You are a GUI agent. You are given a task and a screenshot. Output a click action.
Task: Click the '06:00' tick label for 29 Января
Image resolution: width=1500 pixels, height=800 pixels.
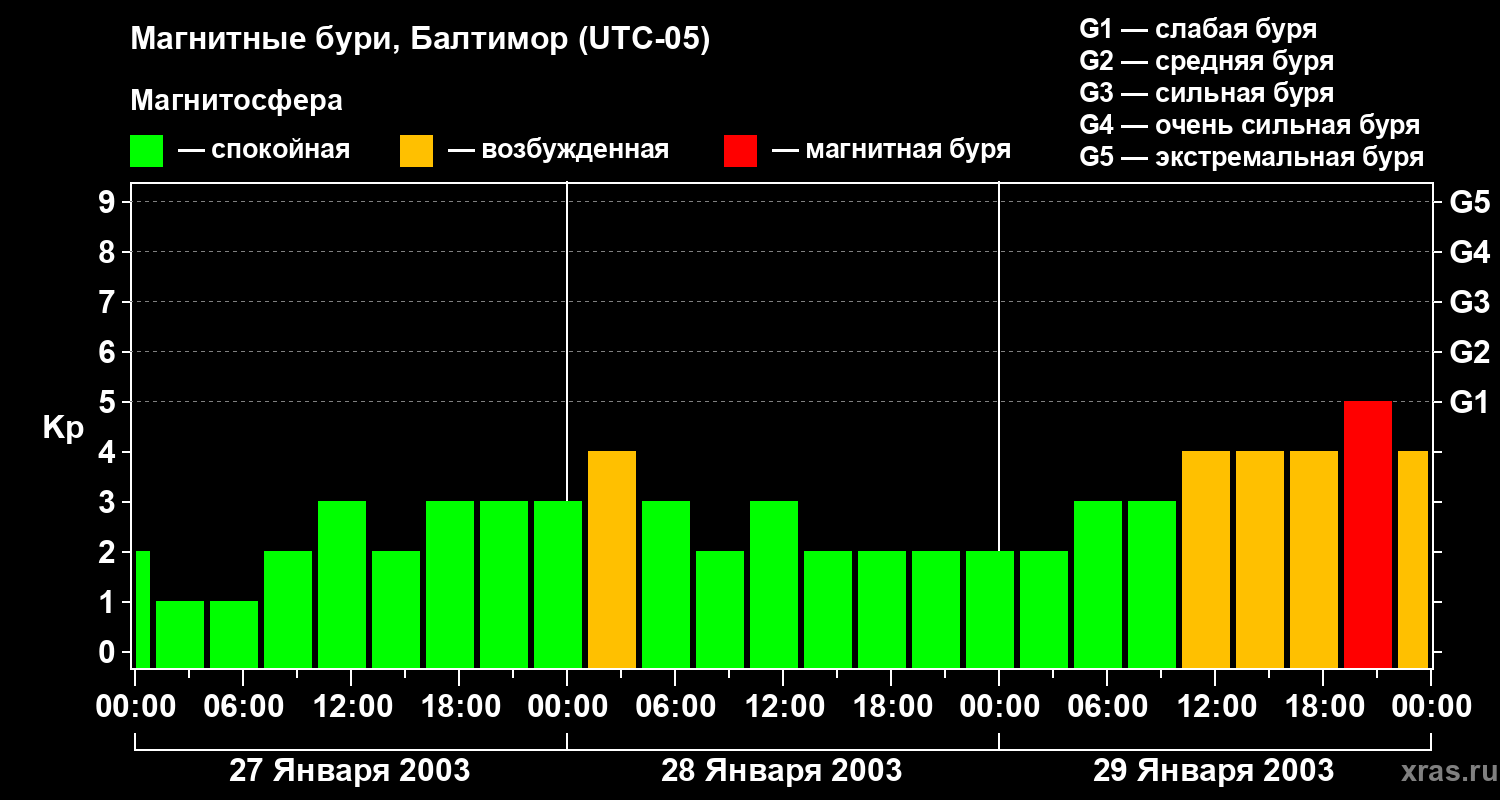click(1107, 706)
